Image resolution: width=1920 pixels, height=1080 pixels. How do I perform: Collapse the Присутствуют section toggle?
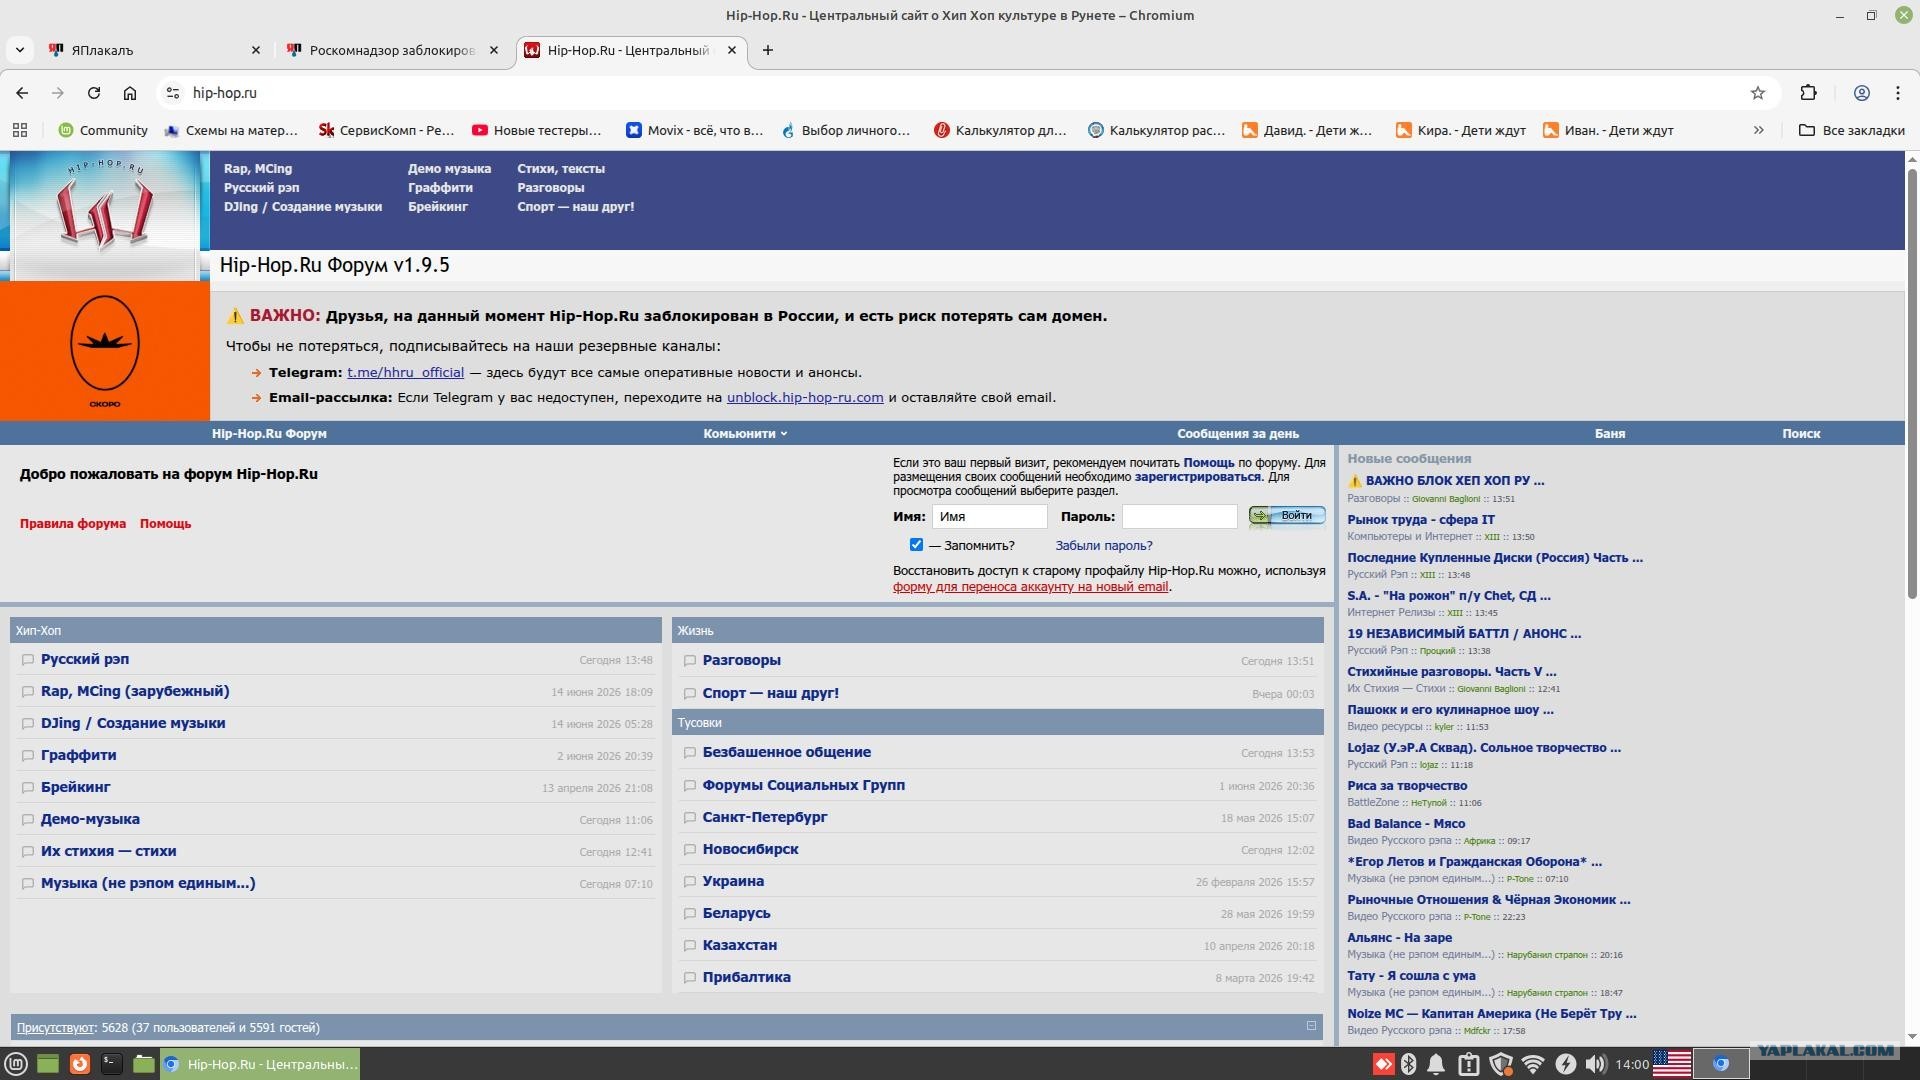click(x=1311, y=1025)
